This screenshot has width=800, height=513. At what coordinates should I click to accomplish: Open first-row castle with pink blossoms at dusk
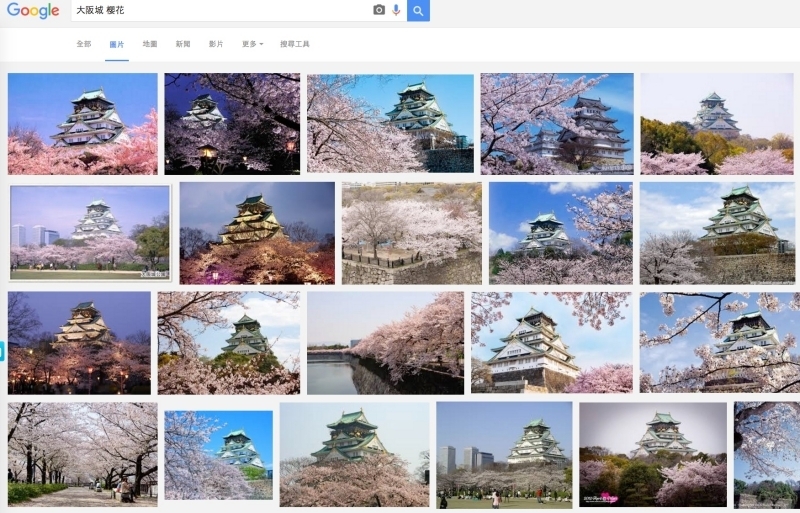click(x=83, y=124)
